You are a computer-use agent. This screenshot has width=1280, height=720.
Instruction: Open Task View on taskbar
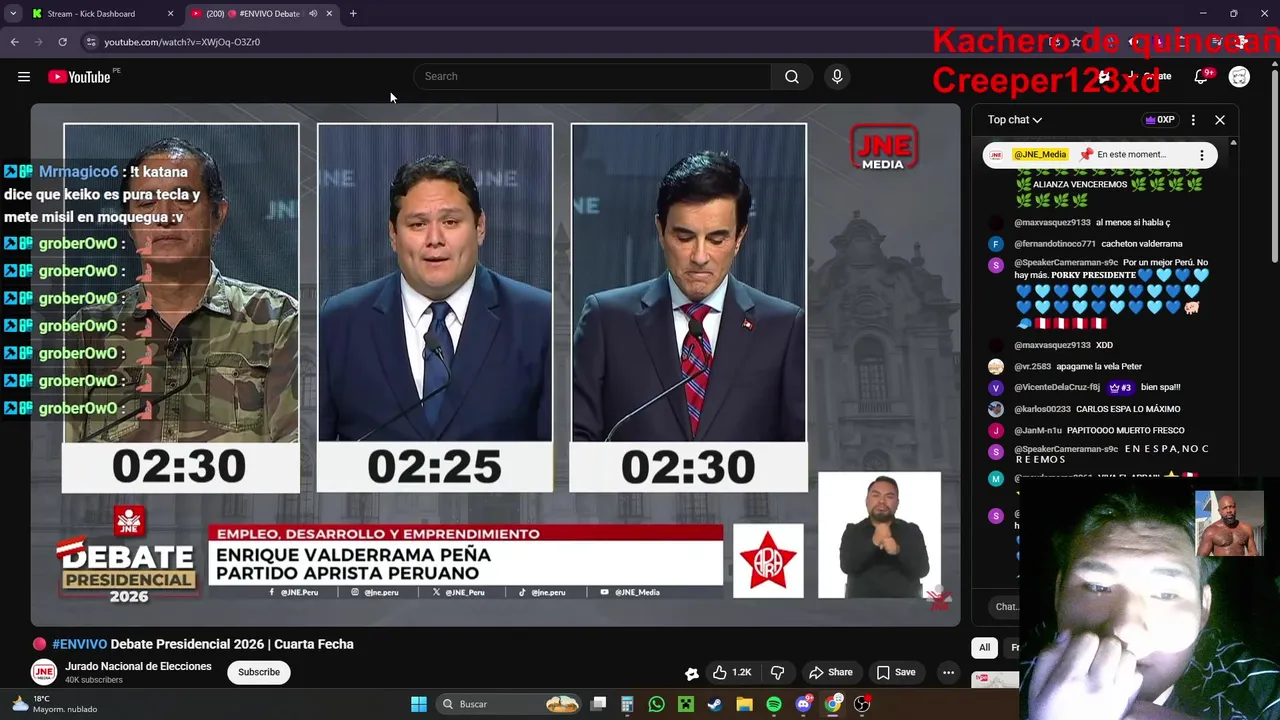tap(598, 704)
